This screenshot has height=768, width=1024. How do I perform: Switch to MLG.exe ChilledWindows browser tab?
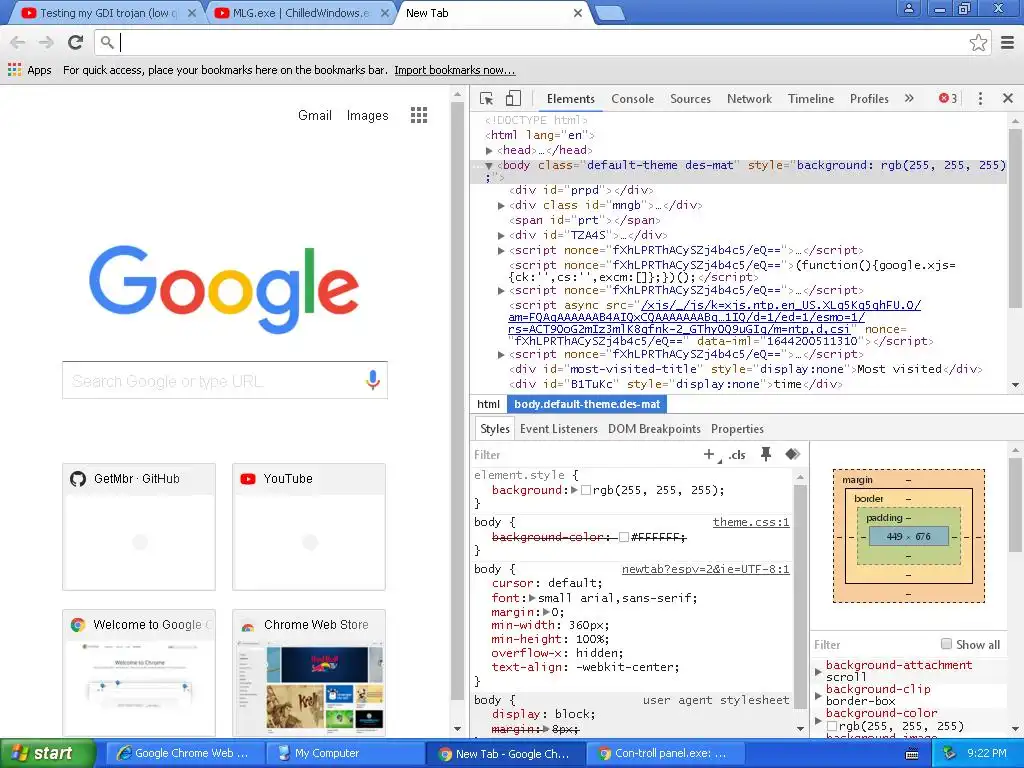(300, 13)
